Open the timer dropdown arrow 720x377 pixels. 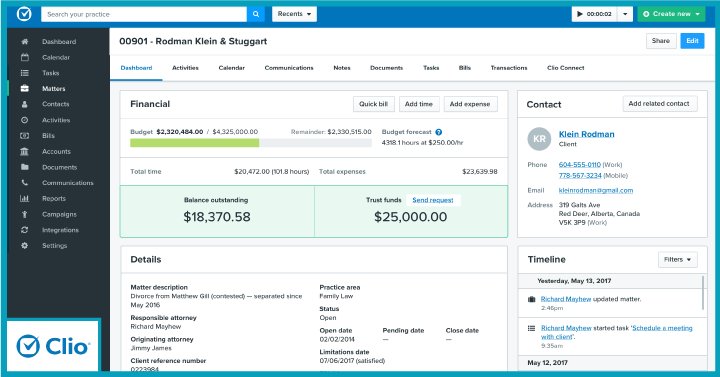625,14
